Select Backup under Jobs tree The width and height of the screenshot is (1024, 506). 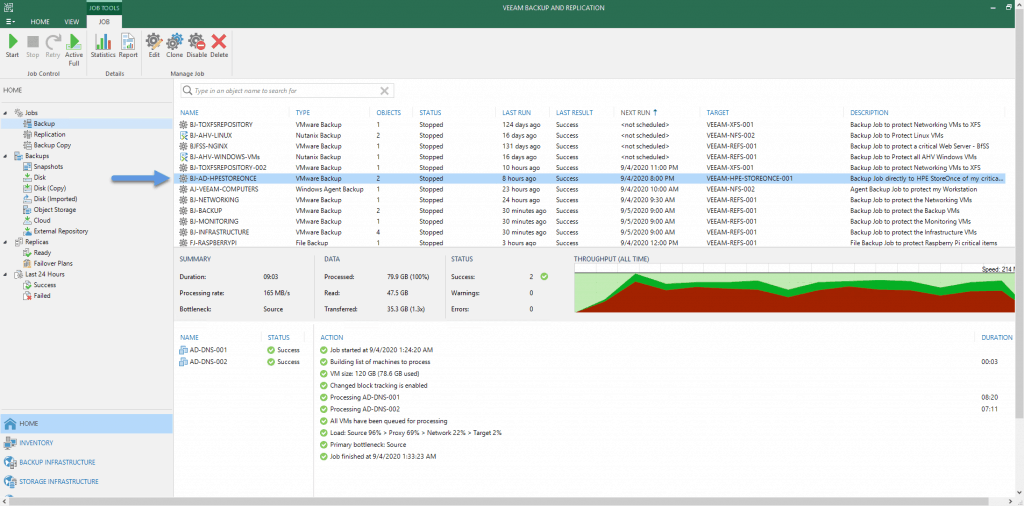click(44, 123)
